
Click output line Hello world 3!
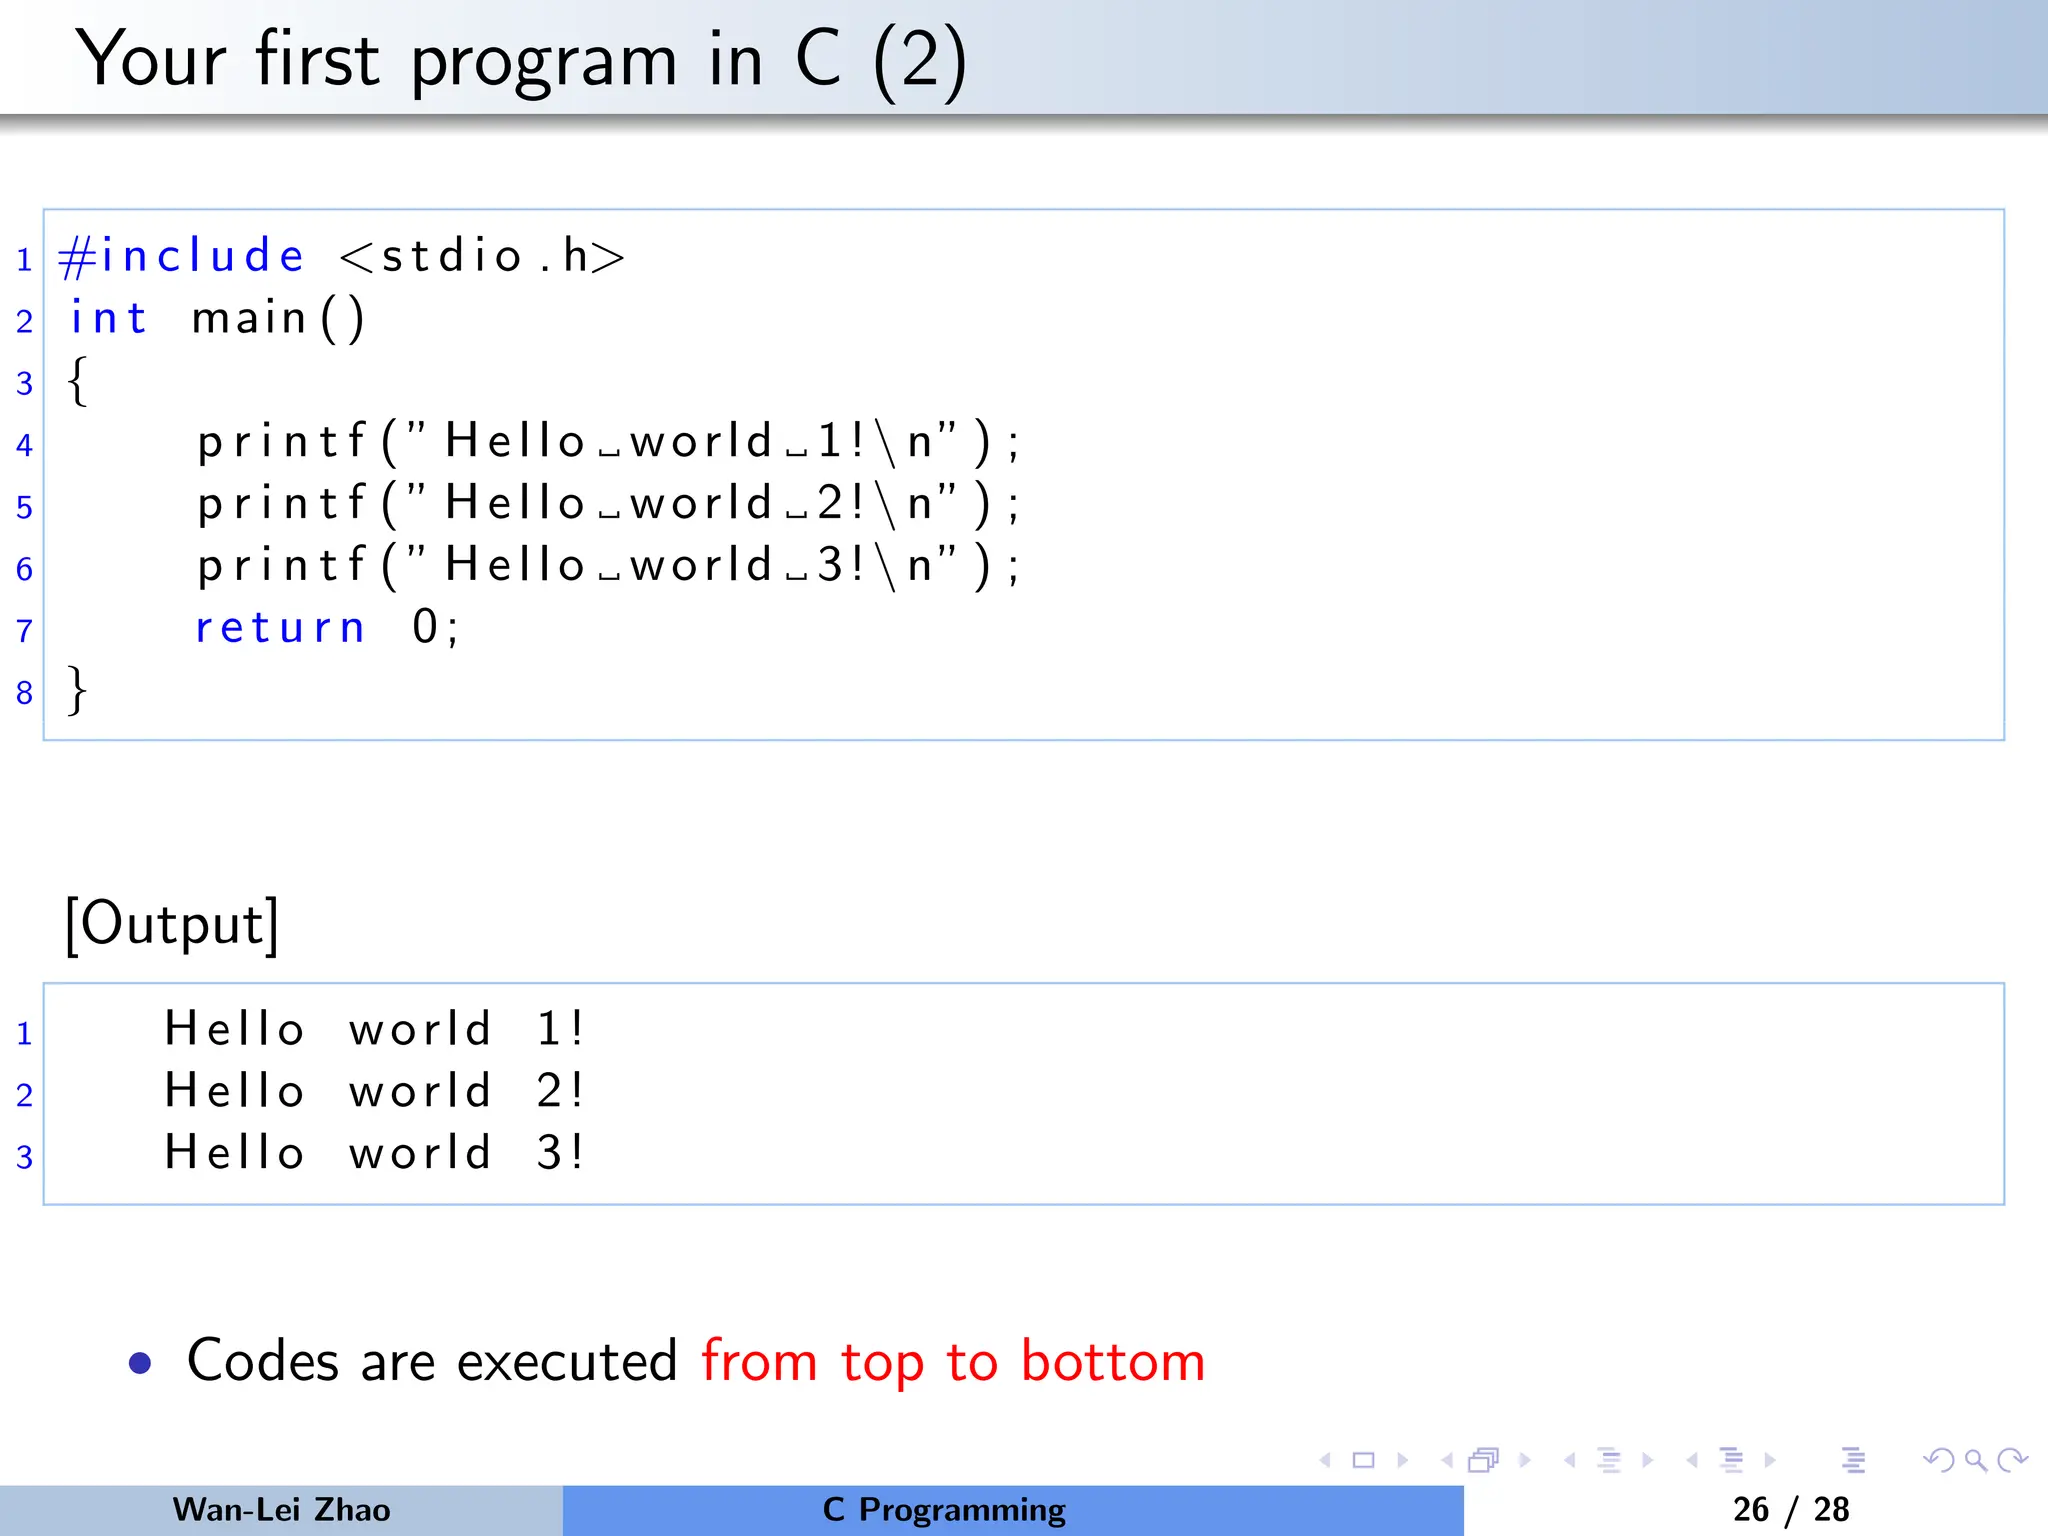coord(374,1153)
